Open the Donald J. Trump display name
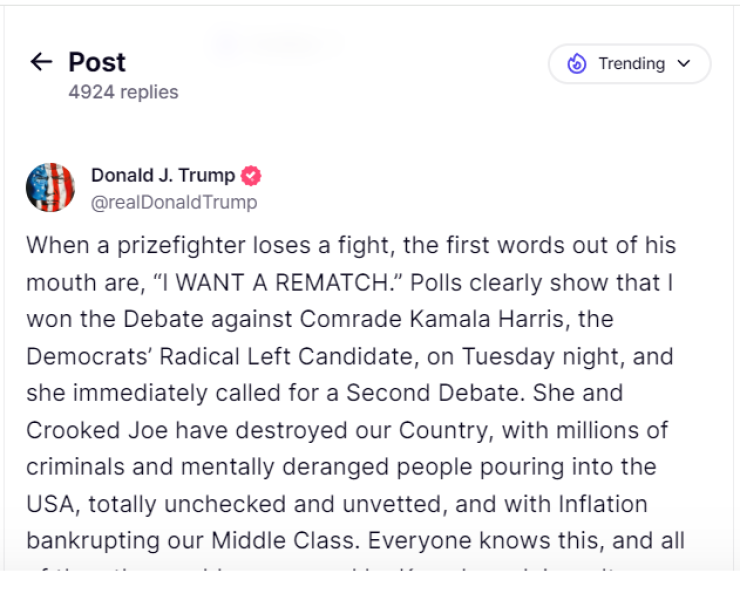Viewport: 740px width, 600px height. pyautogui.click(x=163, y=175)
